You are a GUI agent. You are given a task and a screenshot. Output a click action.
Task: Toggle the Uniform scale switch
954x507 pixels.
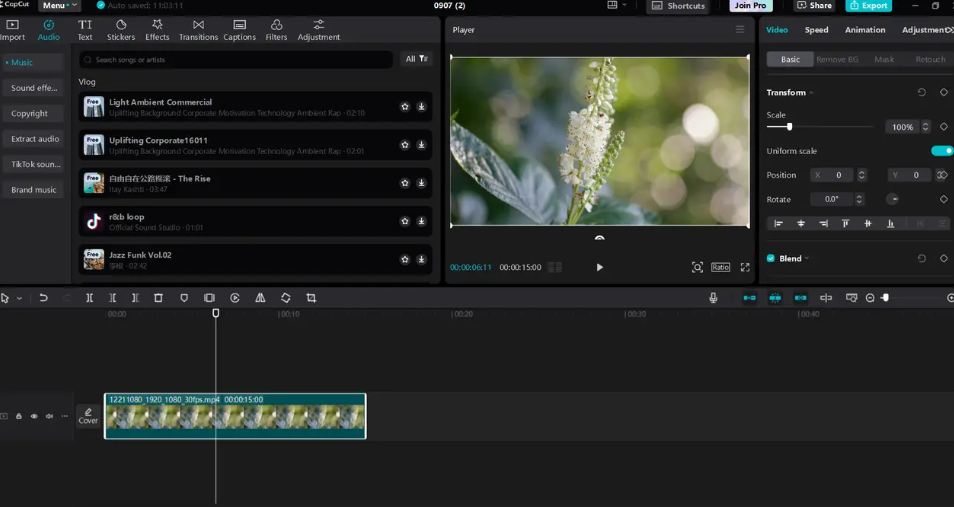click(x=941, y=151)
